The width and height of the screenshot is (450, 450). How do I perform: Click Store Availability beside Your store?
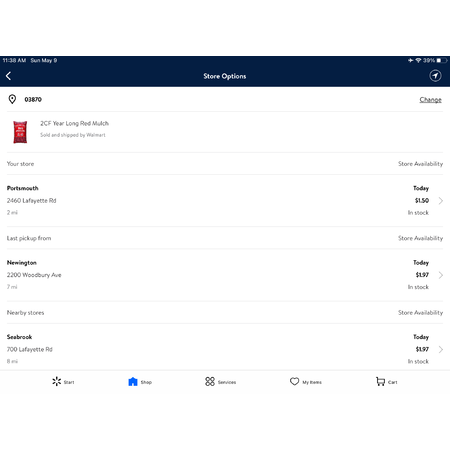420,164
